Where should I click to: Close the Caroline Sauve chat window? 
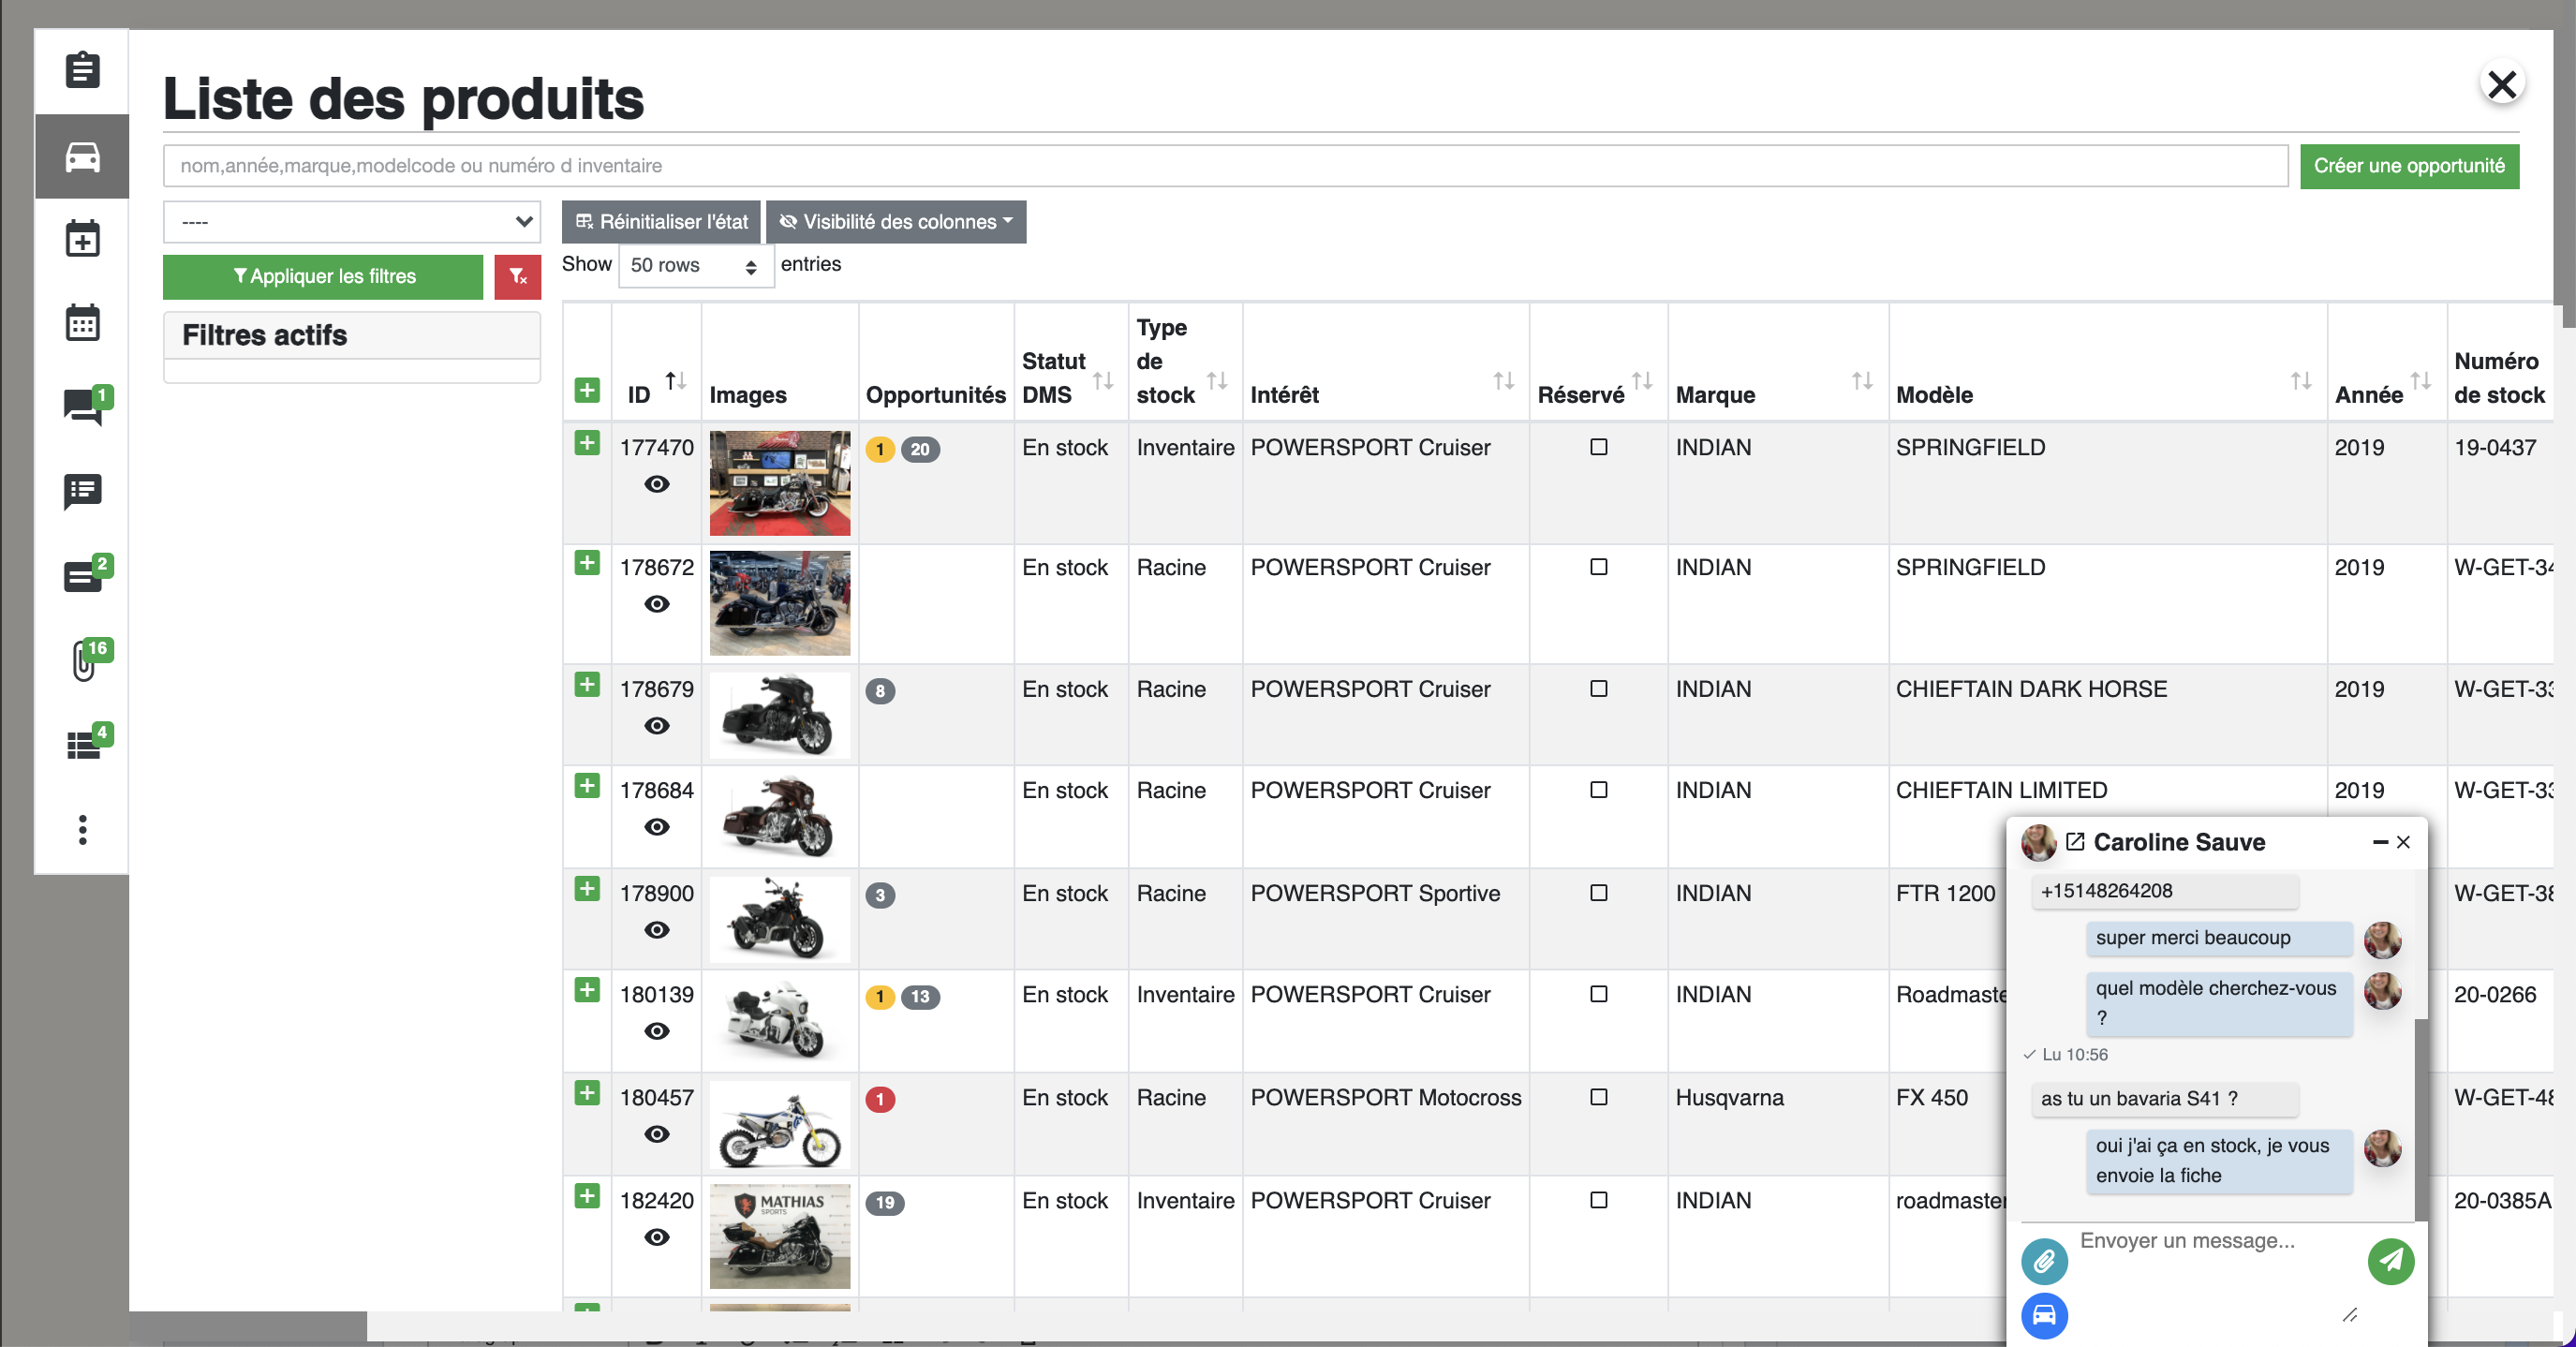coord(2403,843)
